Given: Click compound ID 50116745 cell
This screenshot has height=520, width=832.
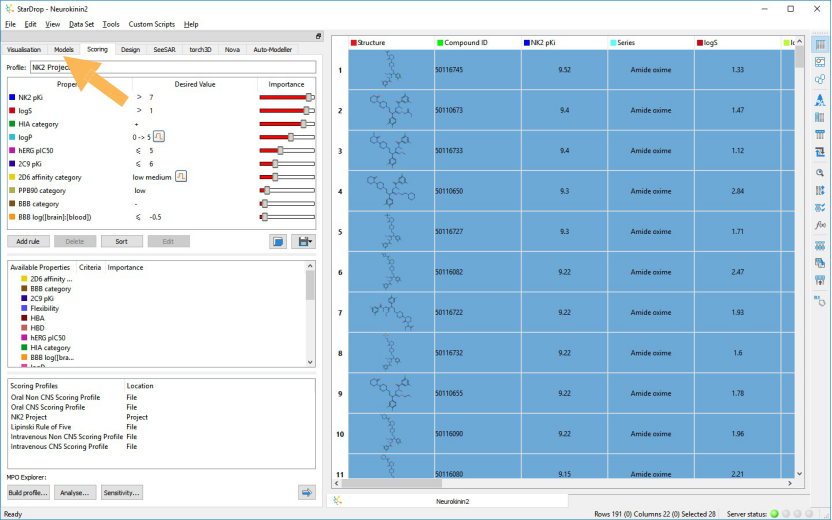Looking at the screenshot, I should [478, 70].
